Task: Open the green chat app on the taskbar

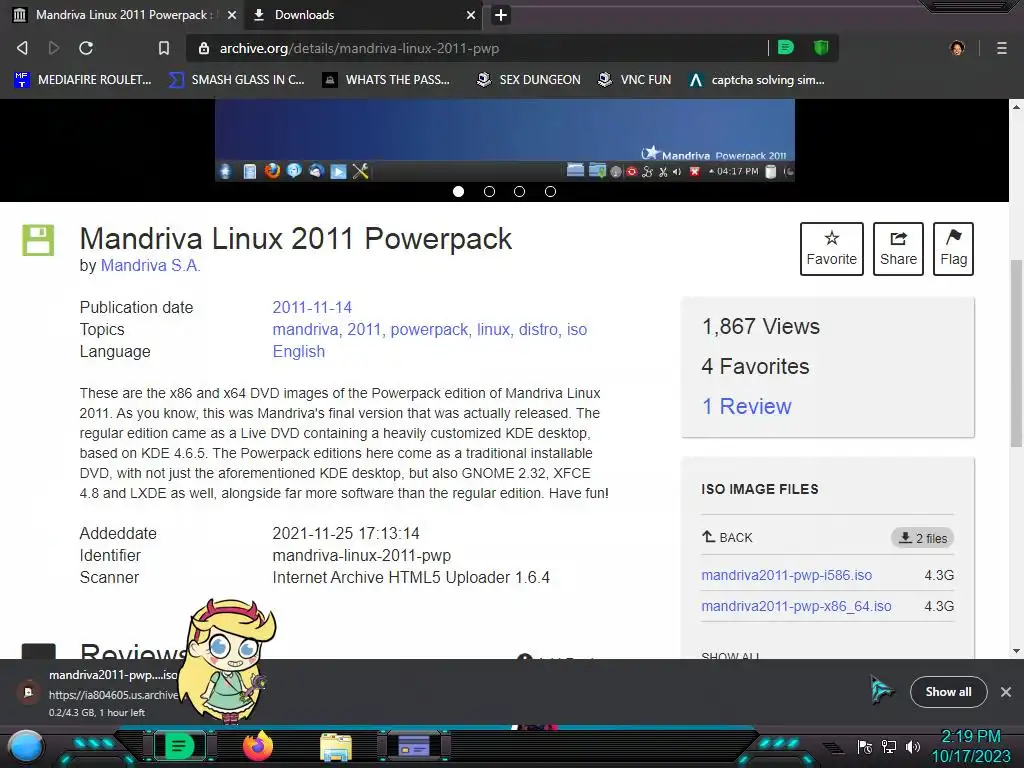Action: coord(178,746)
